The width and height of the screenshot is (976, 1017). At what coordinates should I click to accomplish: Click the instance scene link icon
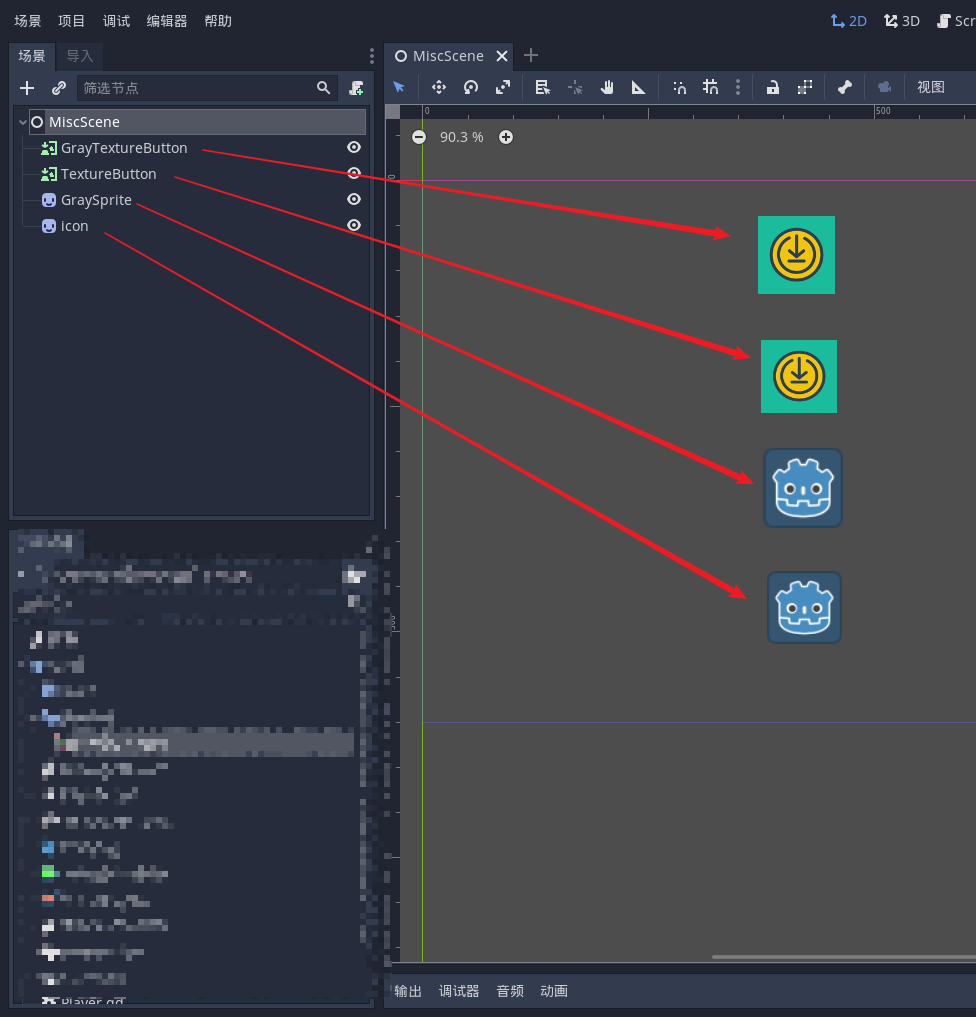[59, 88]
